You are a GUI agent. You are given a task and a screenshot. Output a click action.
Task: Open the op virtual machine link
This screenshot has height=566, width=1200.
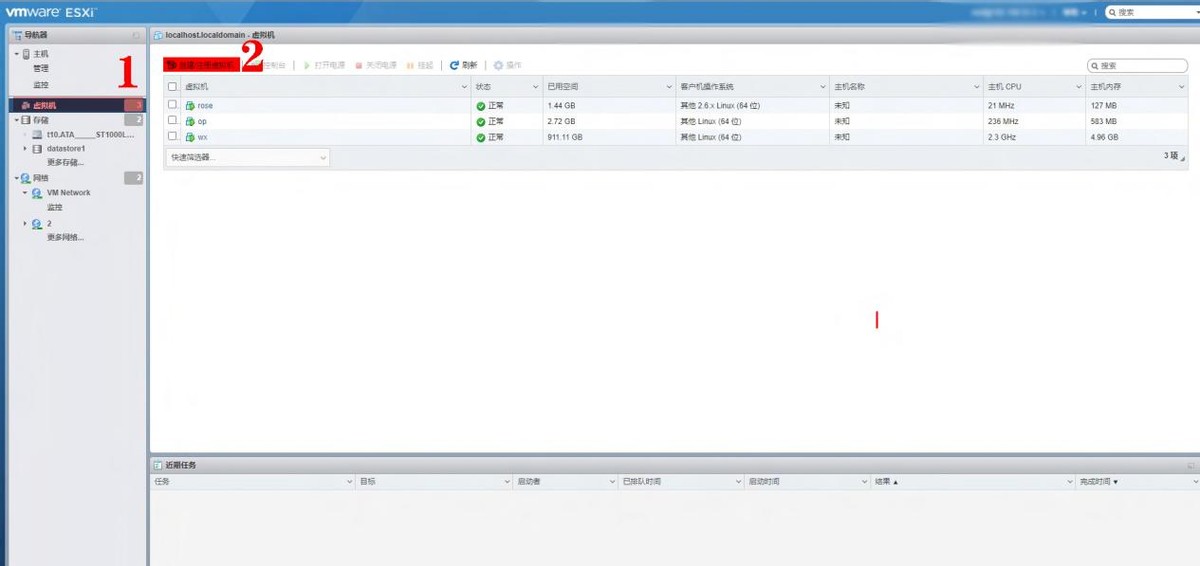[x=202, y=121]
